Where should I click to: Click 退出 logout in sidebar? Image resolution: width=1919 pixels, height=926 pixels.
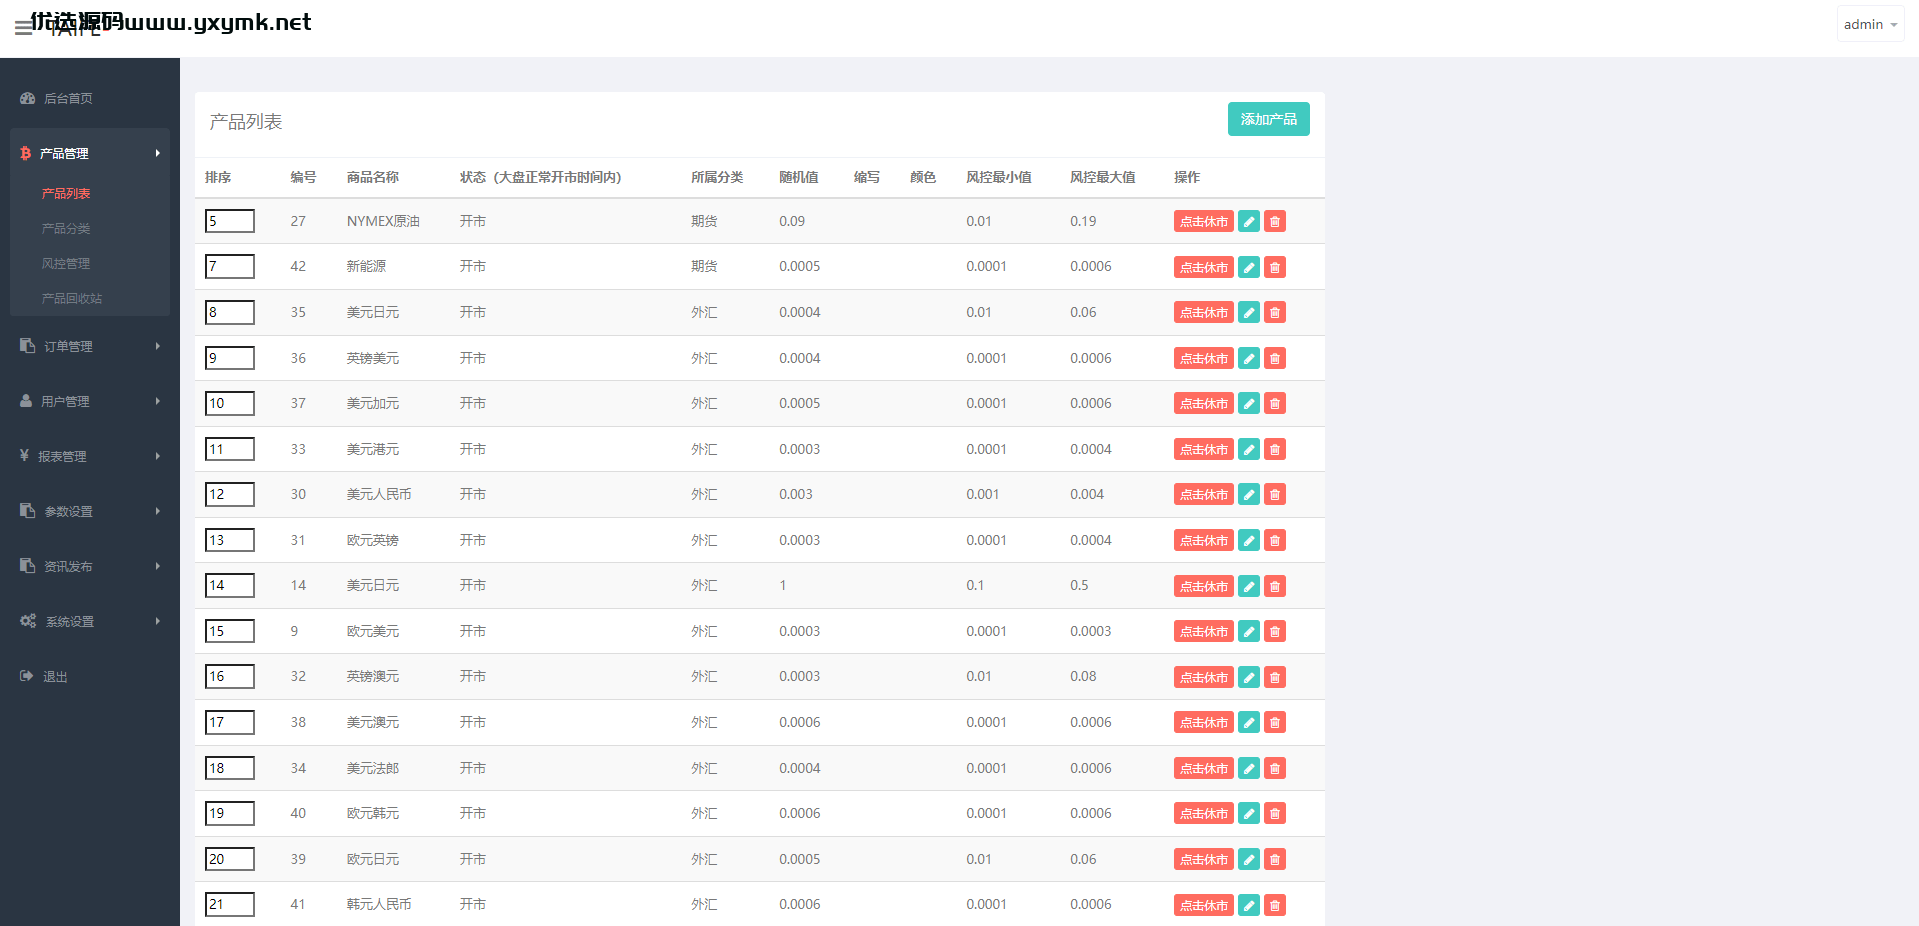click(x=55, y=676)
